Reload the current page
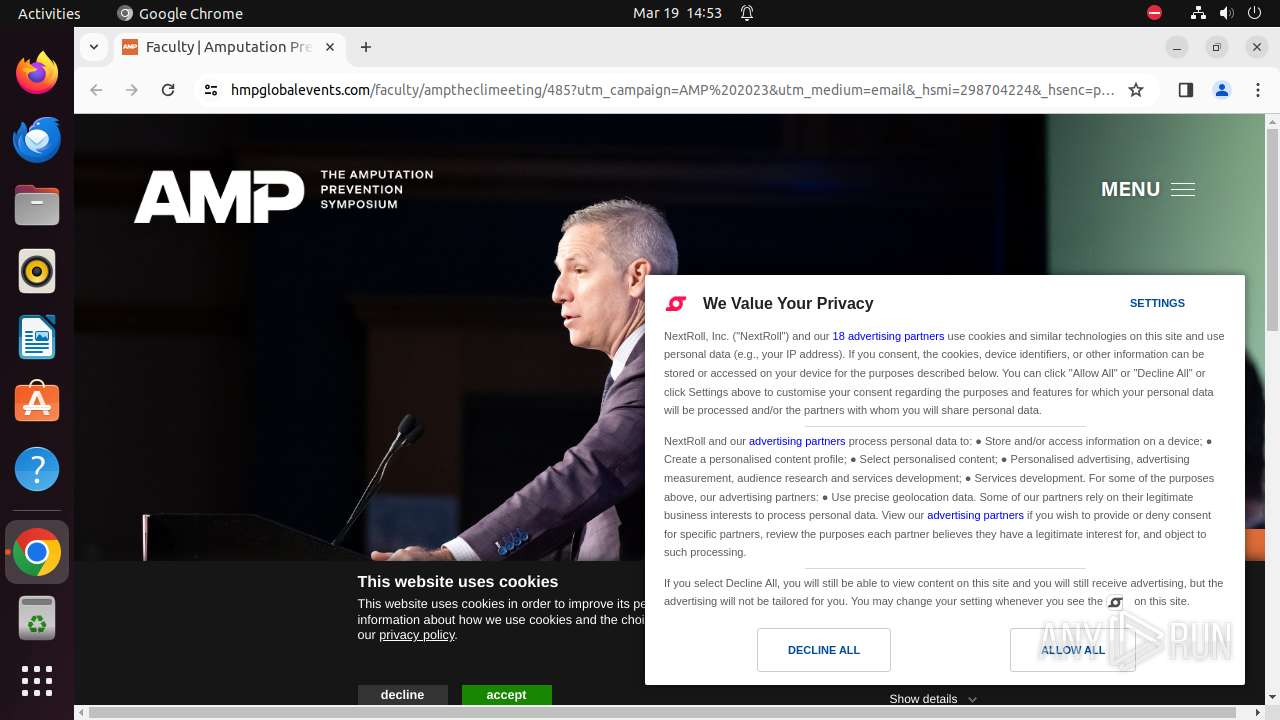The width and height of the screenshot is (1280, 720). tap(168, 90)
